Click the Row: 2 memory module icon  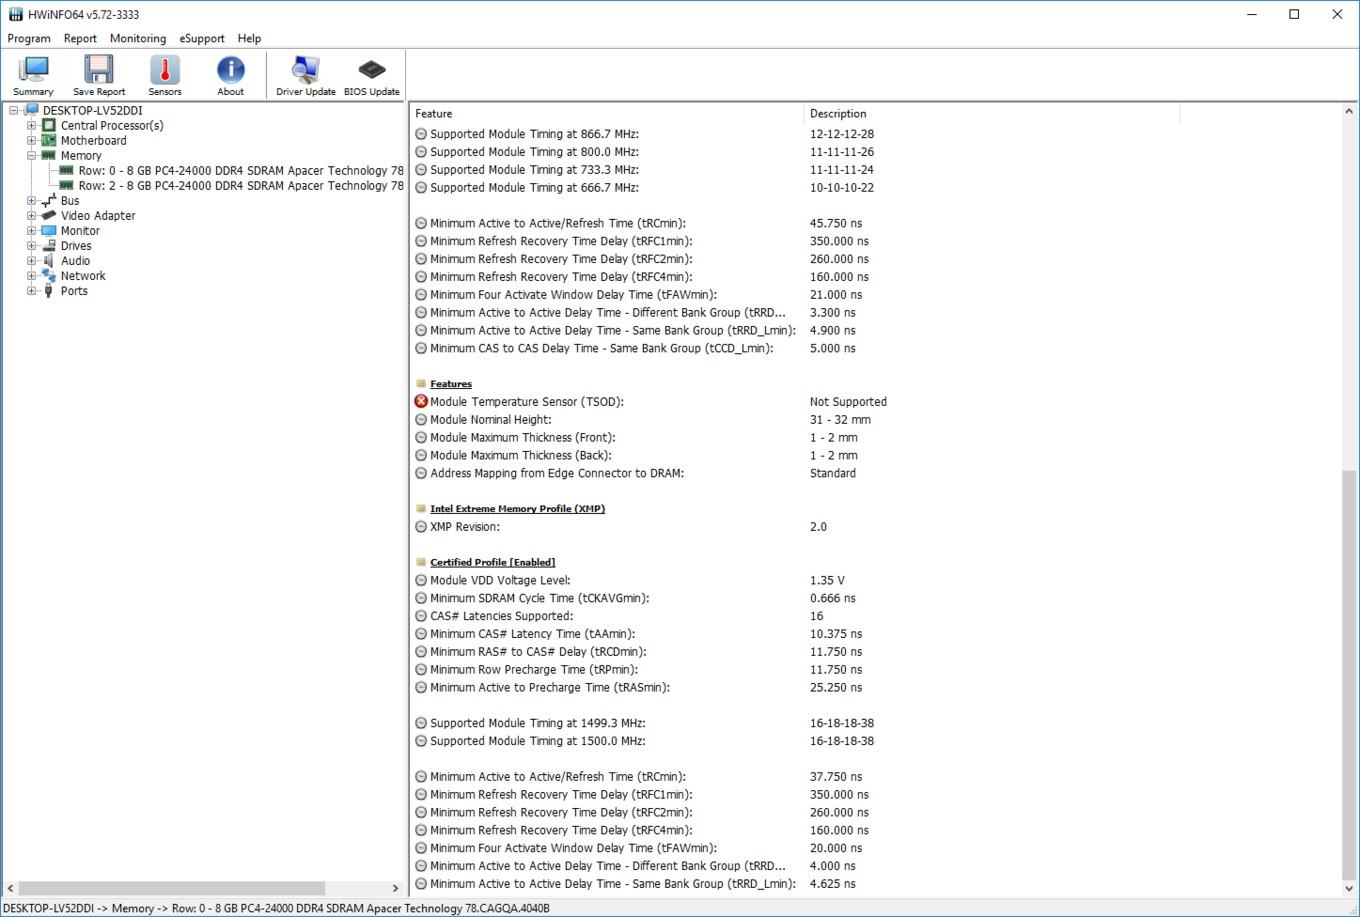pyautogui.click(x=67, y=185)
